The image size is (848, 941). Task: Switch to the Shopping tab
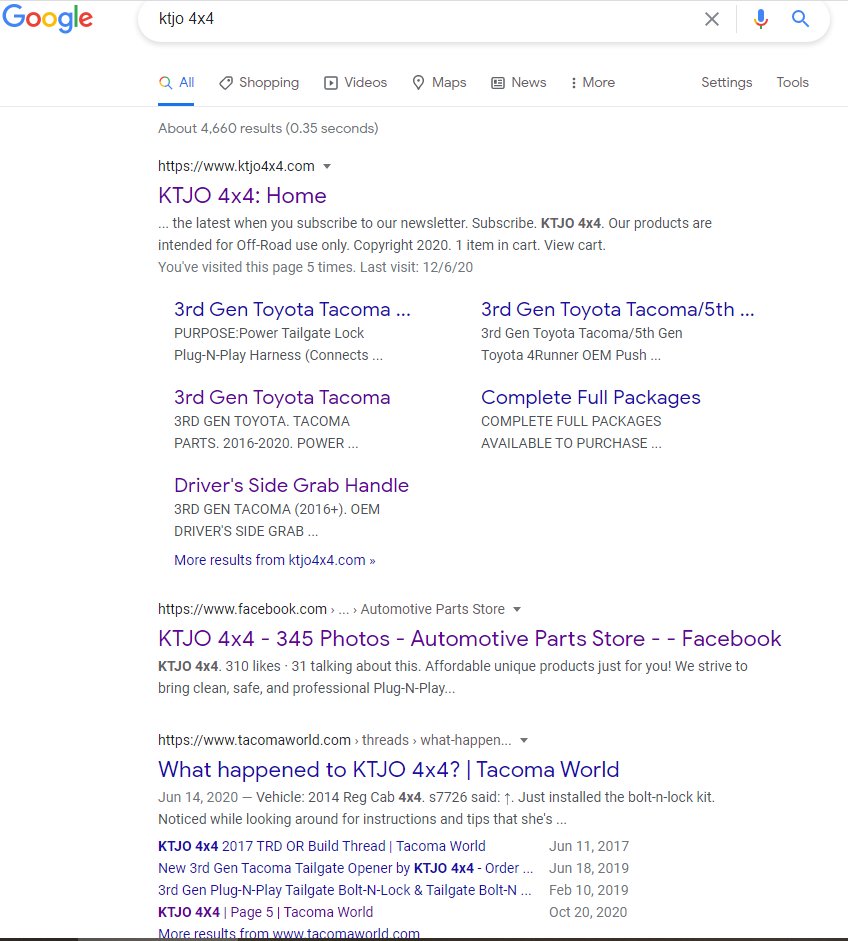point(259,83)
